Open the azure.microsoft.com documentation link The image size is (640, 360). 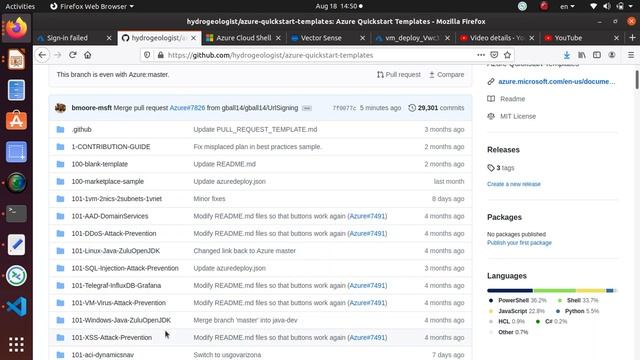point(557,82)
